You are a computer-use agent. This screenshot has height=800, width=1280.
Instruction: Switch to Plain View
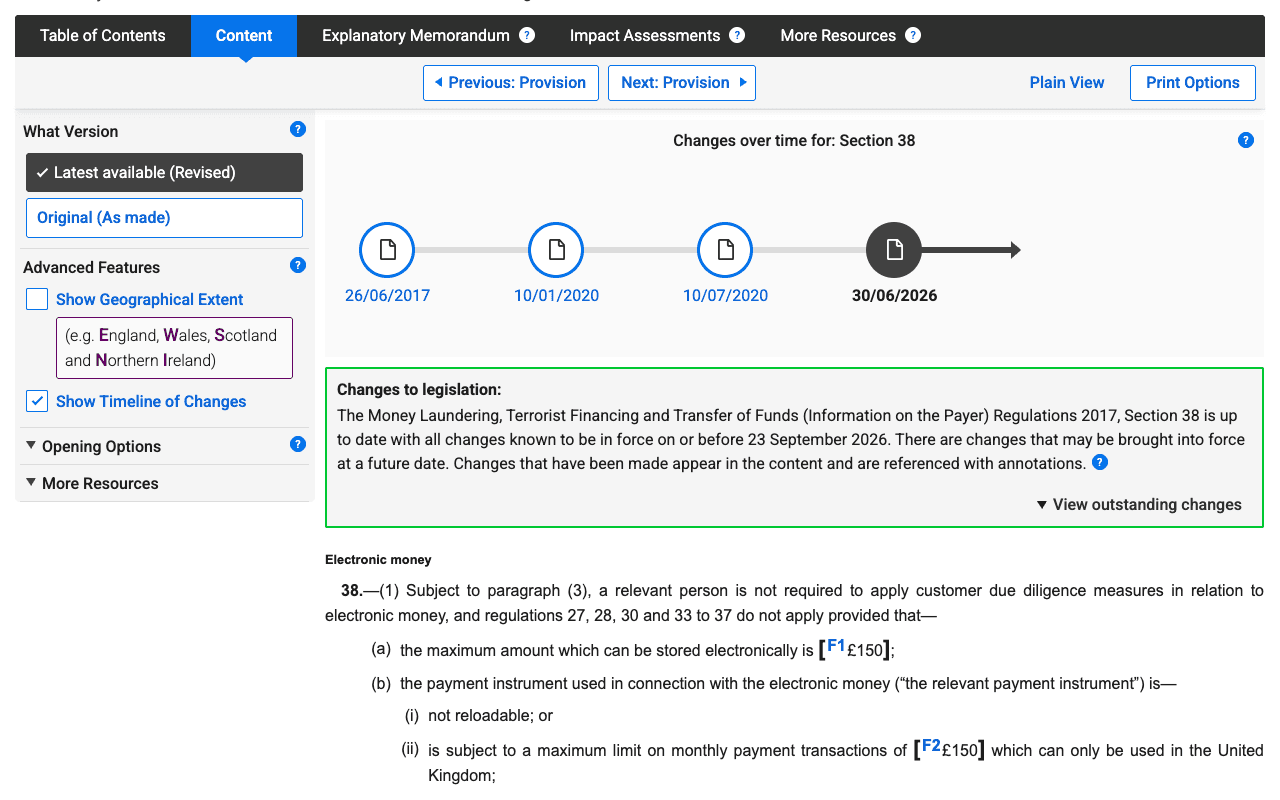pos(1067,83)
